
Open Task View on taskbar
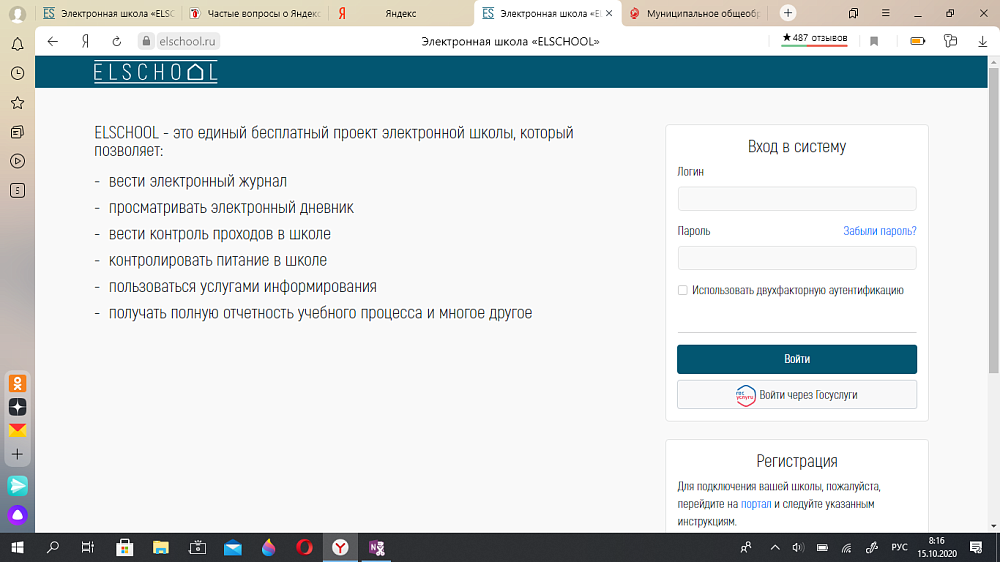tap(88, 547)
